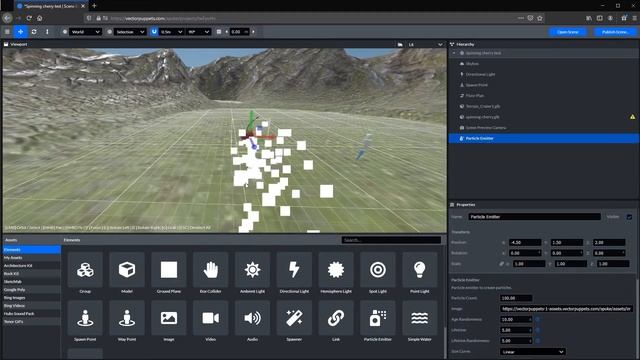Viewport: 640px width, 360px height.
Task: Toggle the snapping magnet button
Action: (x=154, y=32)
